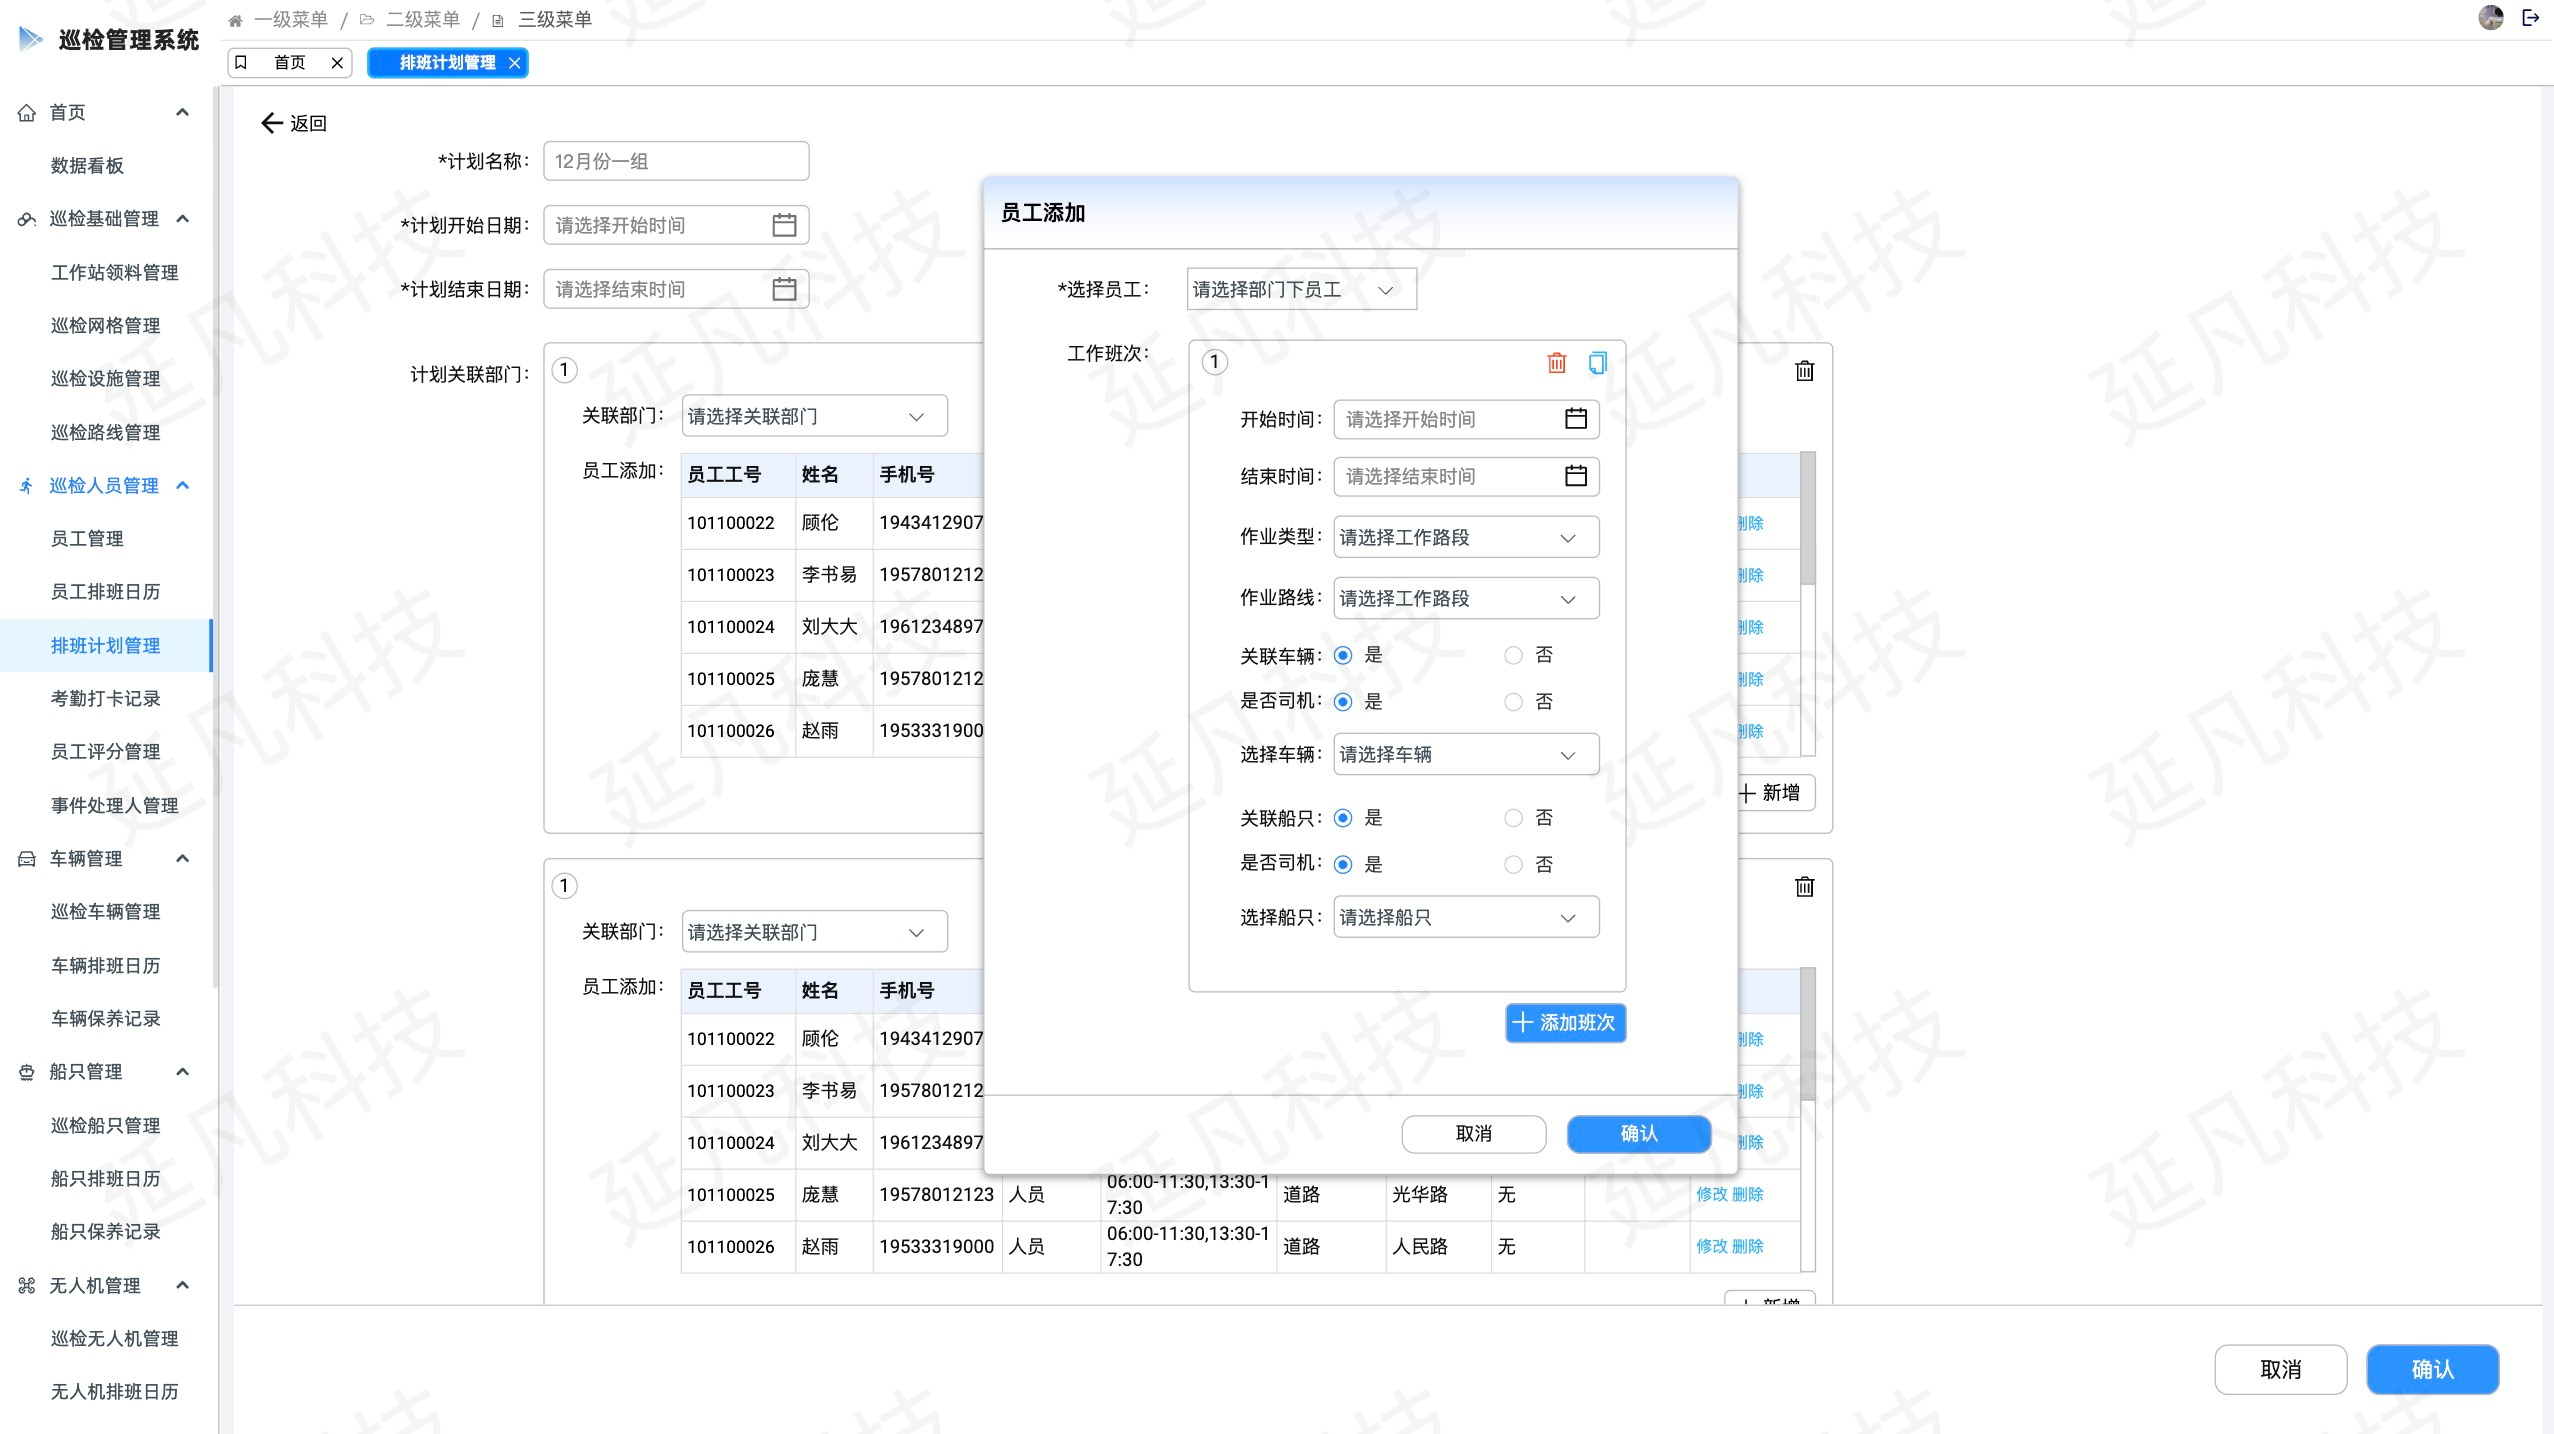2554x1434 pixels.
Task: Open the 作业类型 dropdown
Action: (x=1465, y=537)
